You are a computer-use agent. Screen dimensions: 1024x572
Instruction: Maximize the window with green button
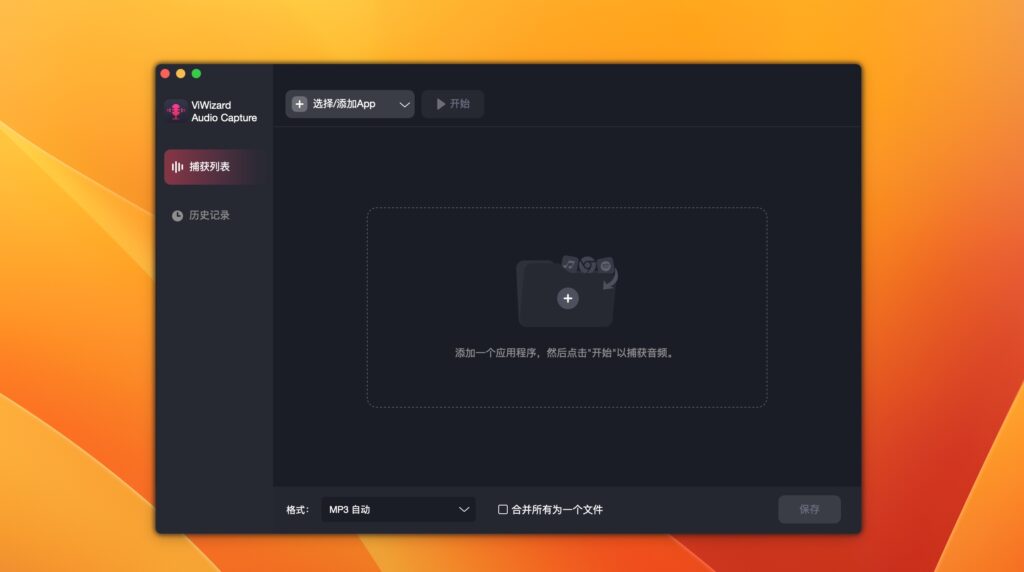point(197,74)
